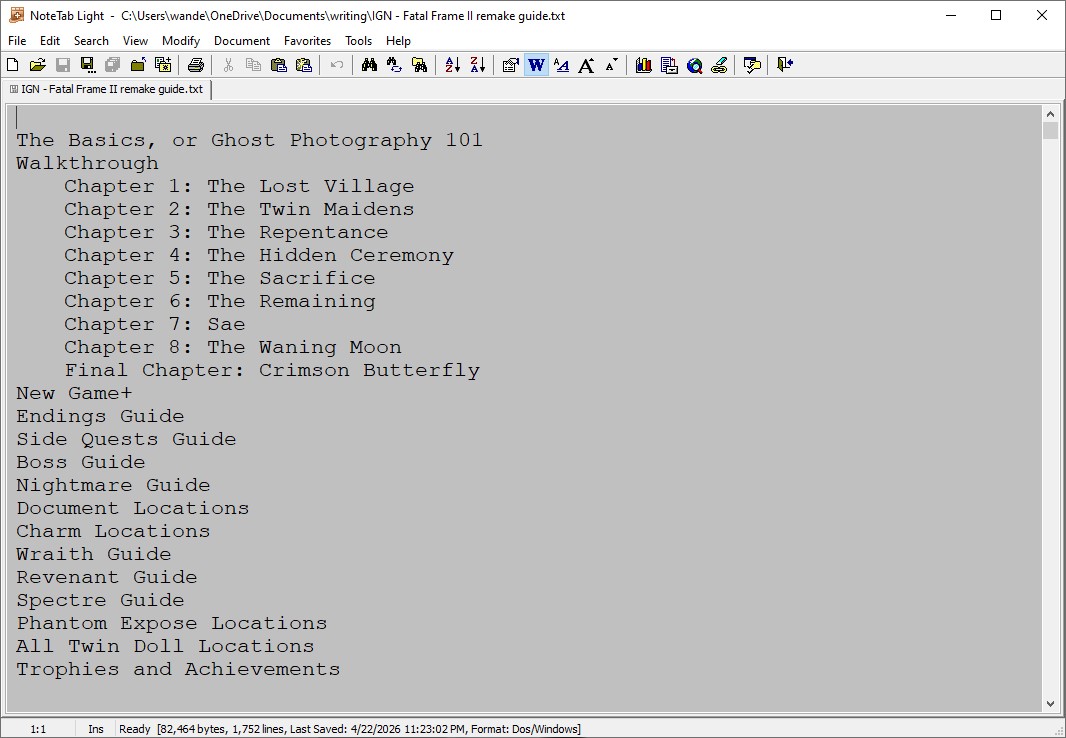Sort lines ascending with A-Z icon

tap(453, 65)
